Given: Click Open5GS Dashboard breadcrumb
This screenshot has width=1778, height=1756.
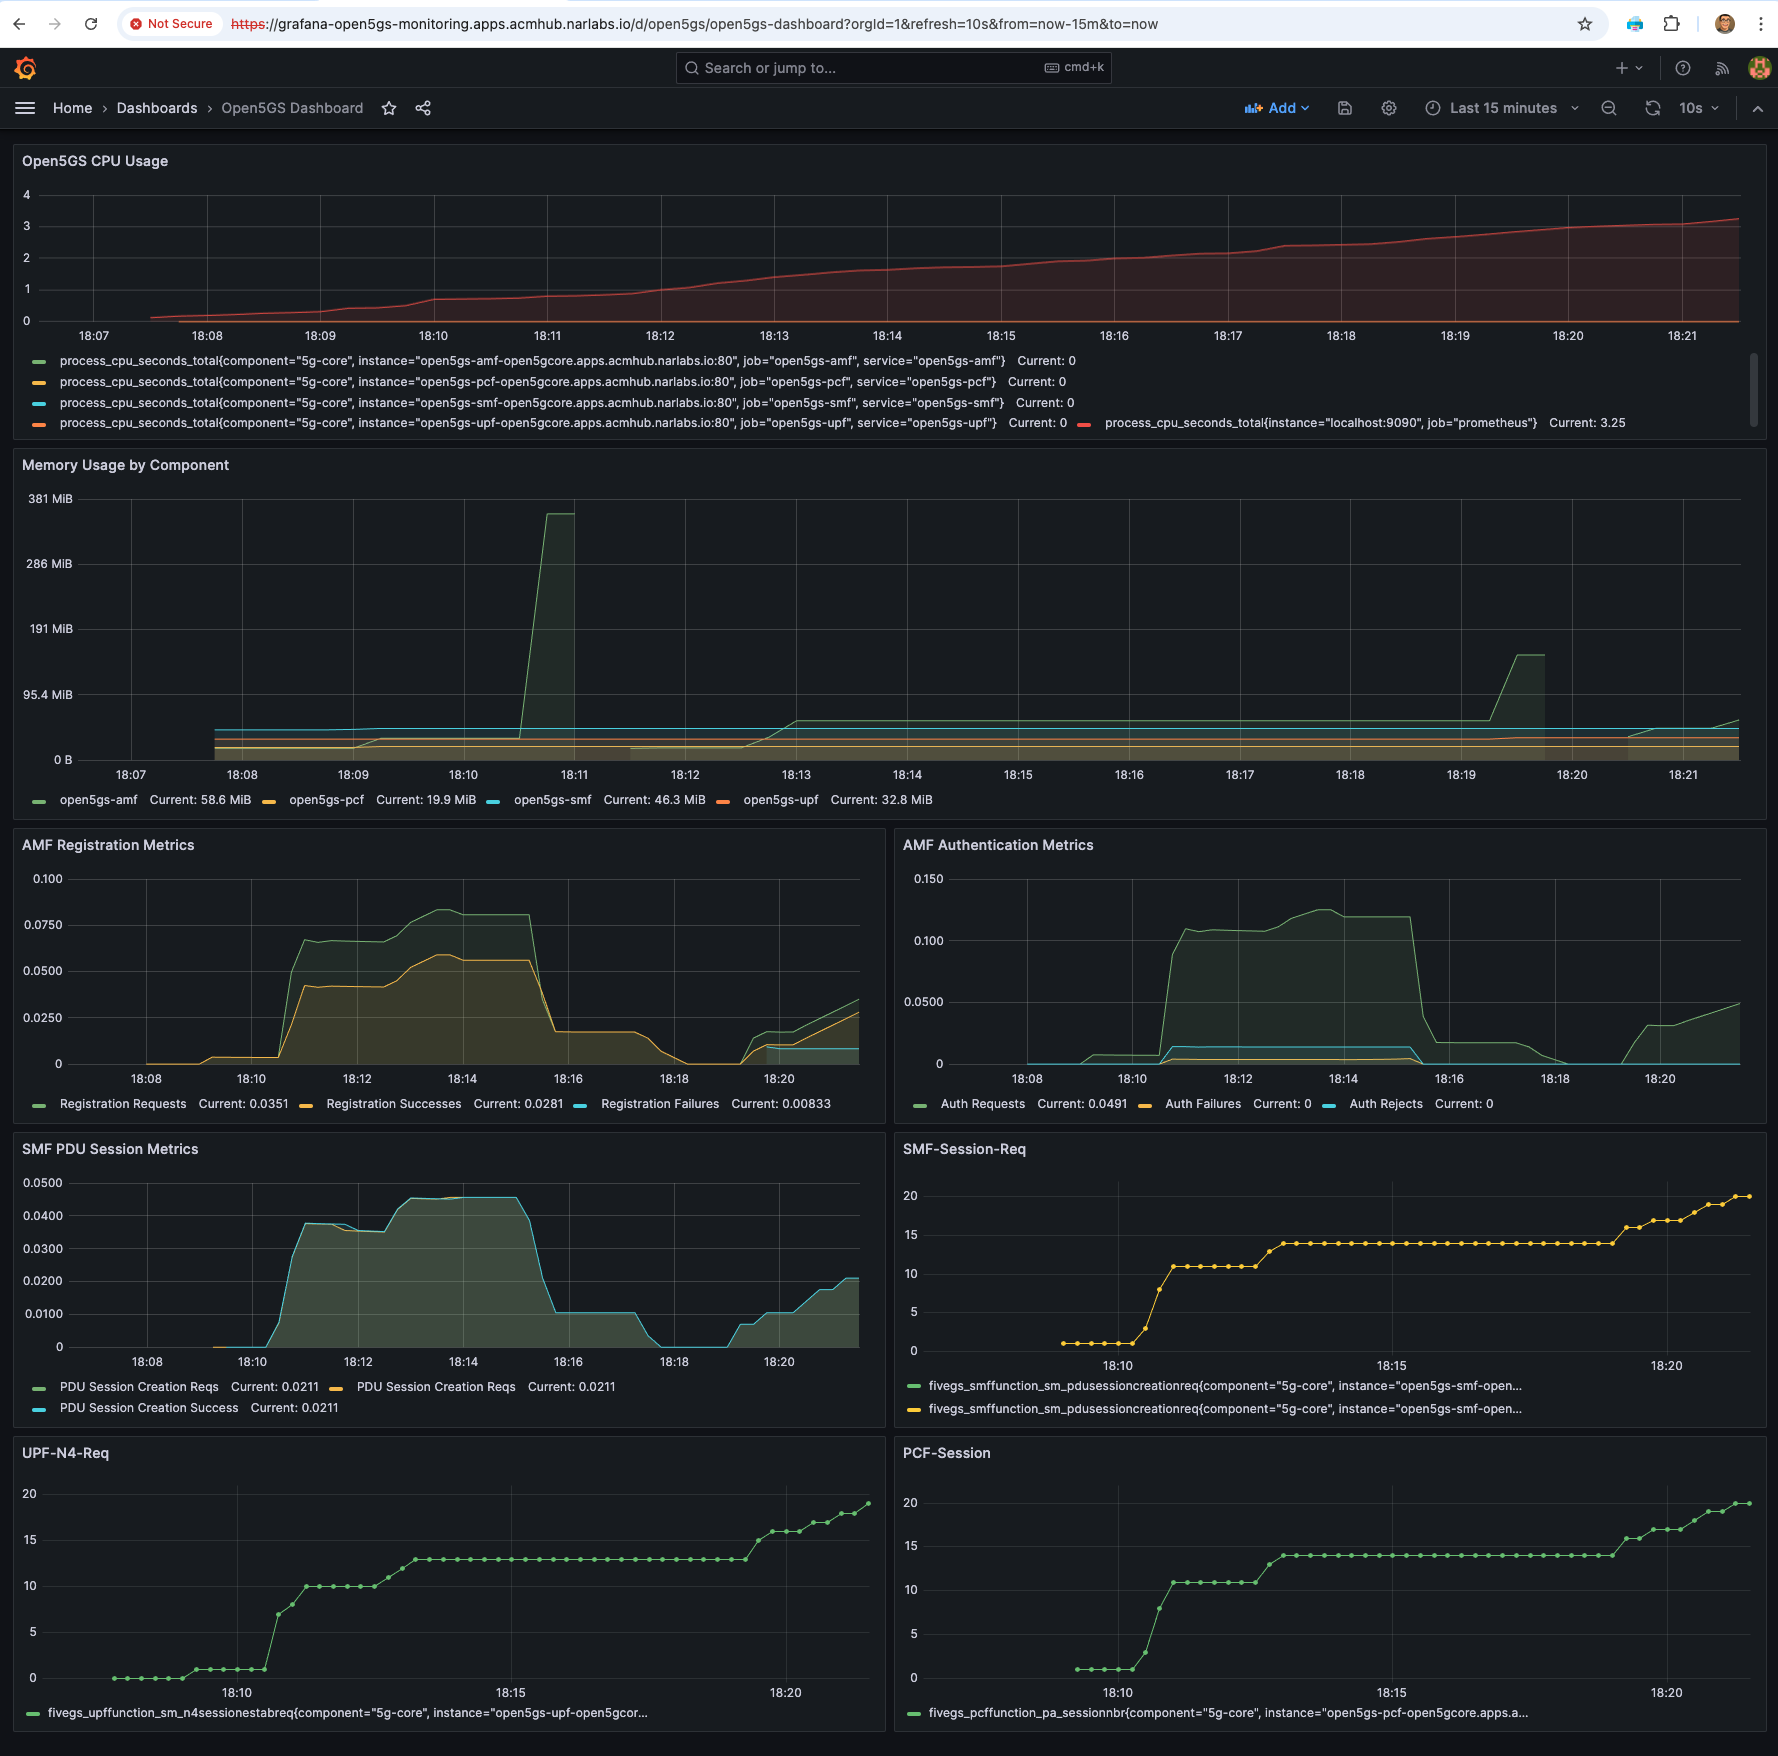Looking at the screenshot, I should point(292,108).
